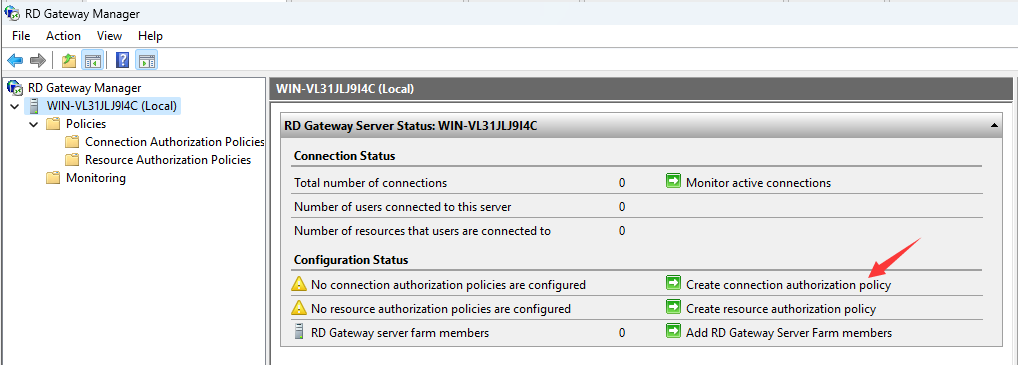
Task: Select the Policies tree item
Action: (x=86, y=124)
